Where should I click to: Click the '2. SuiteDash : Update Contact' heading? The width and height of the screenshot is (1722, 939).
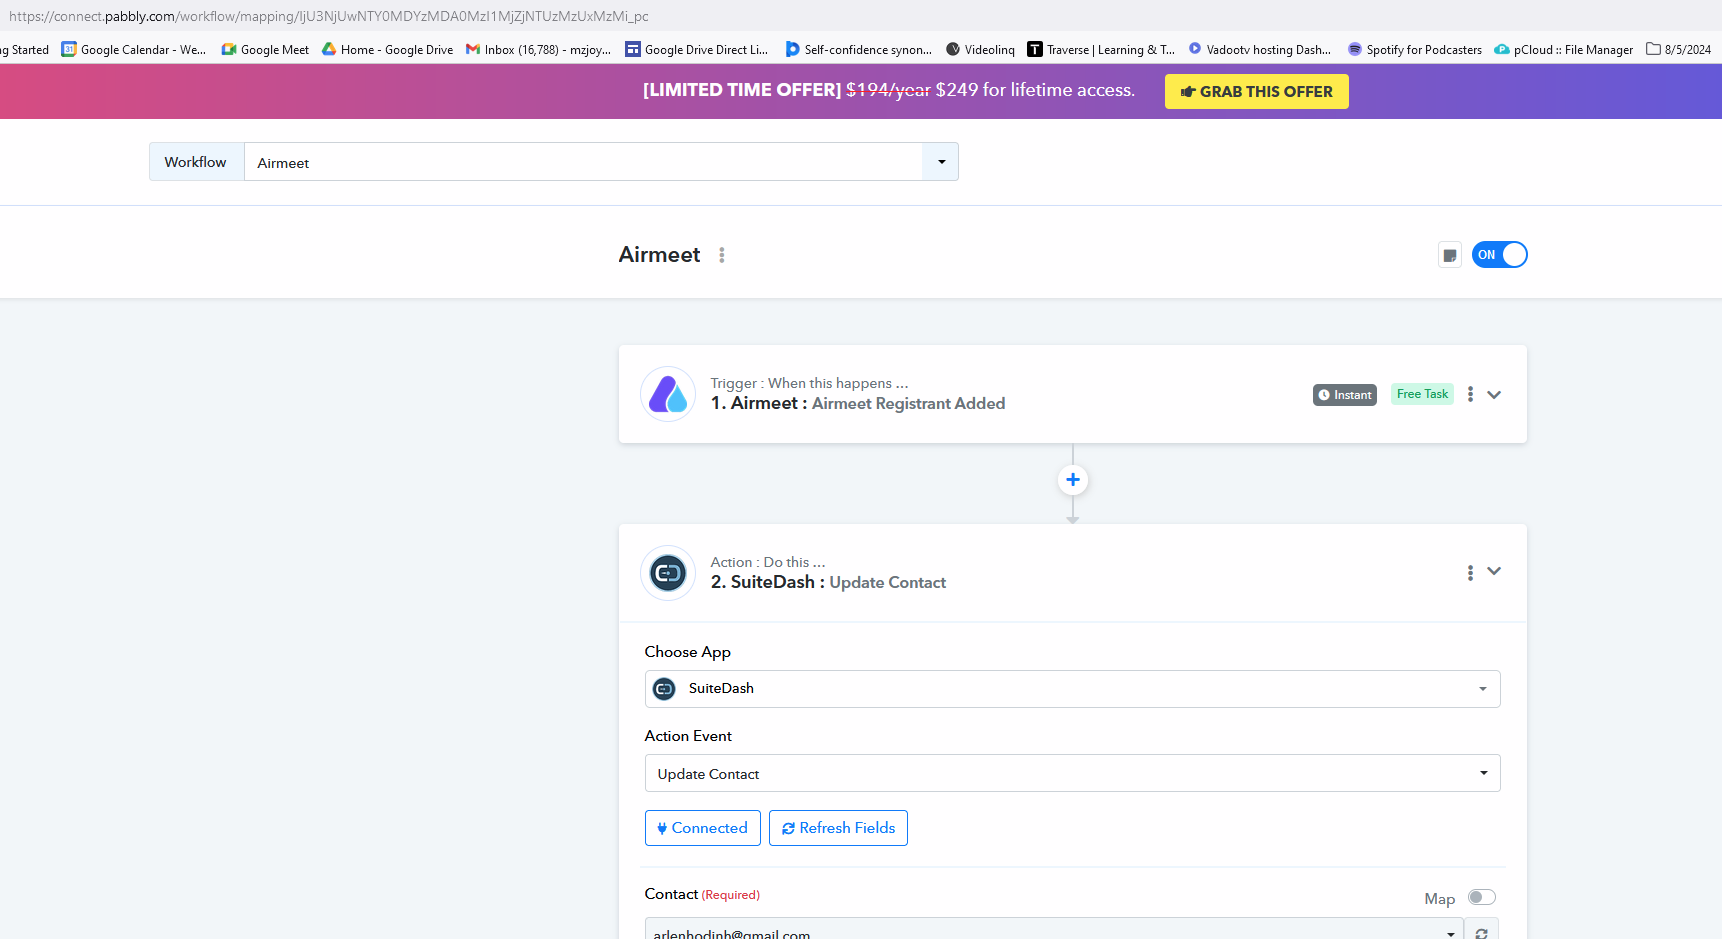pyautogui.click(x=828, y=582)
